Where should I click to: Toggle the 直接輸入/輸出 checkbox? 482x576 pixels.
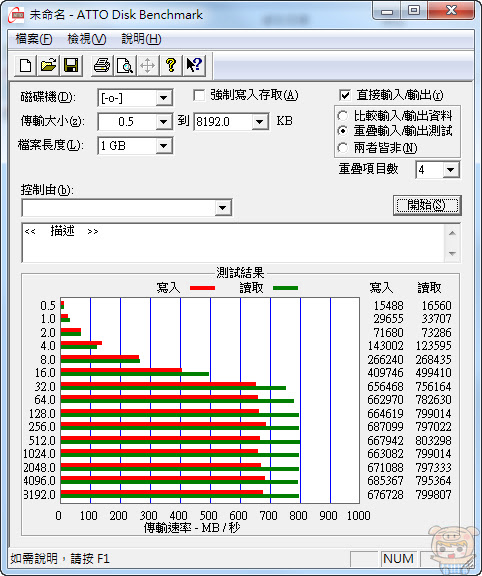(x=345, y=96)
